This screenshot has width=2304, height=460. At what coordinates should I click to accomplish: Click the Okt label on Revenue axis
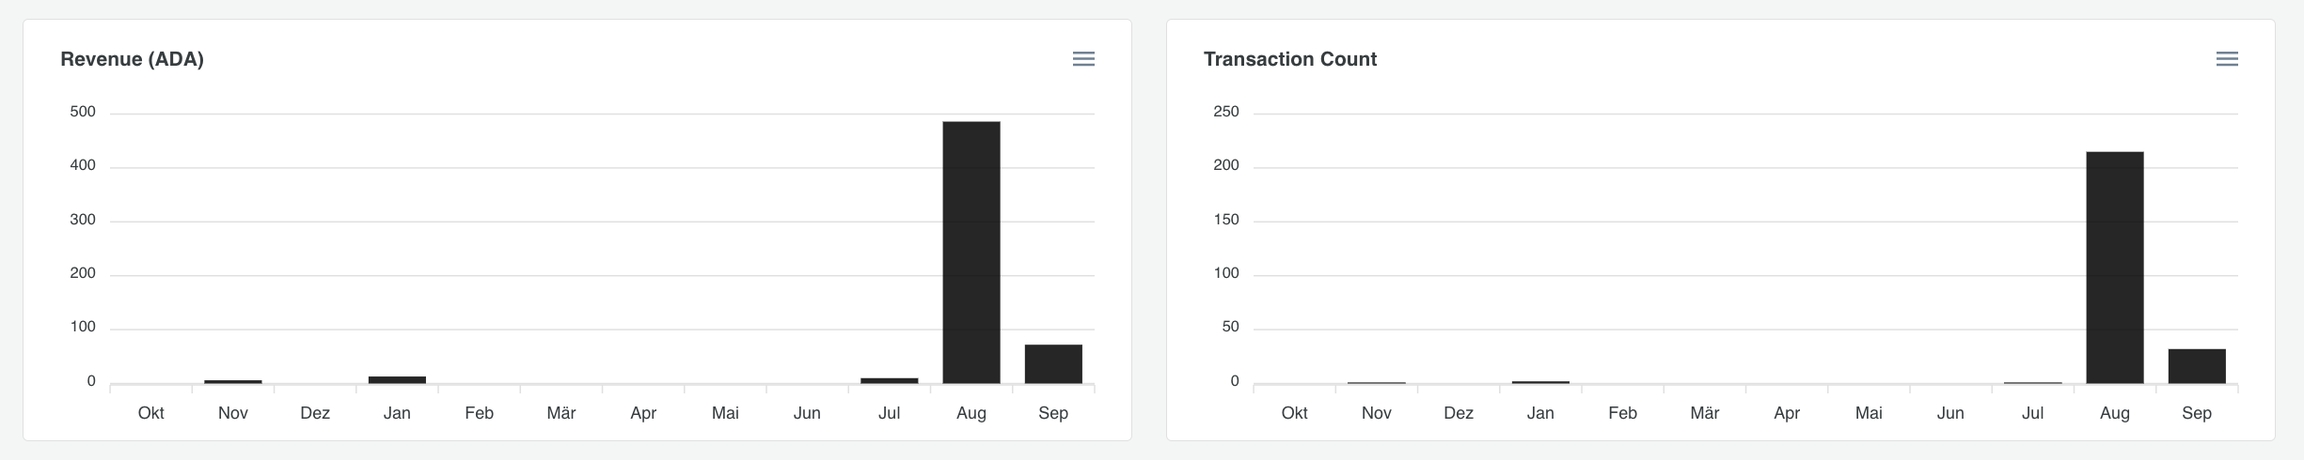tap(151, 413)
